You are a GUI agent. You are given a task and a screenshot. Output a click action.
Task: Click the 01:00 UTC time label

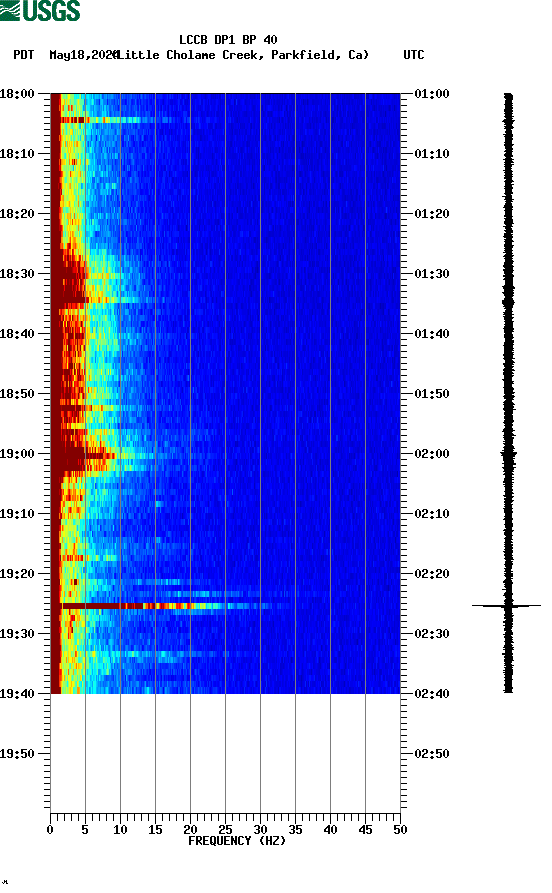point(432,93)
